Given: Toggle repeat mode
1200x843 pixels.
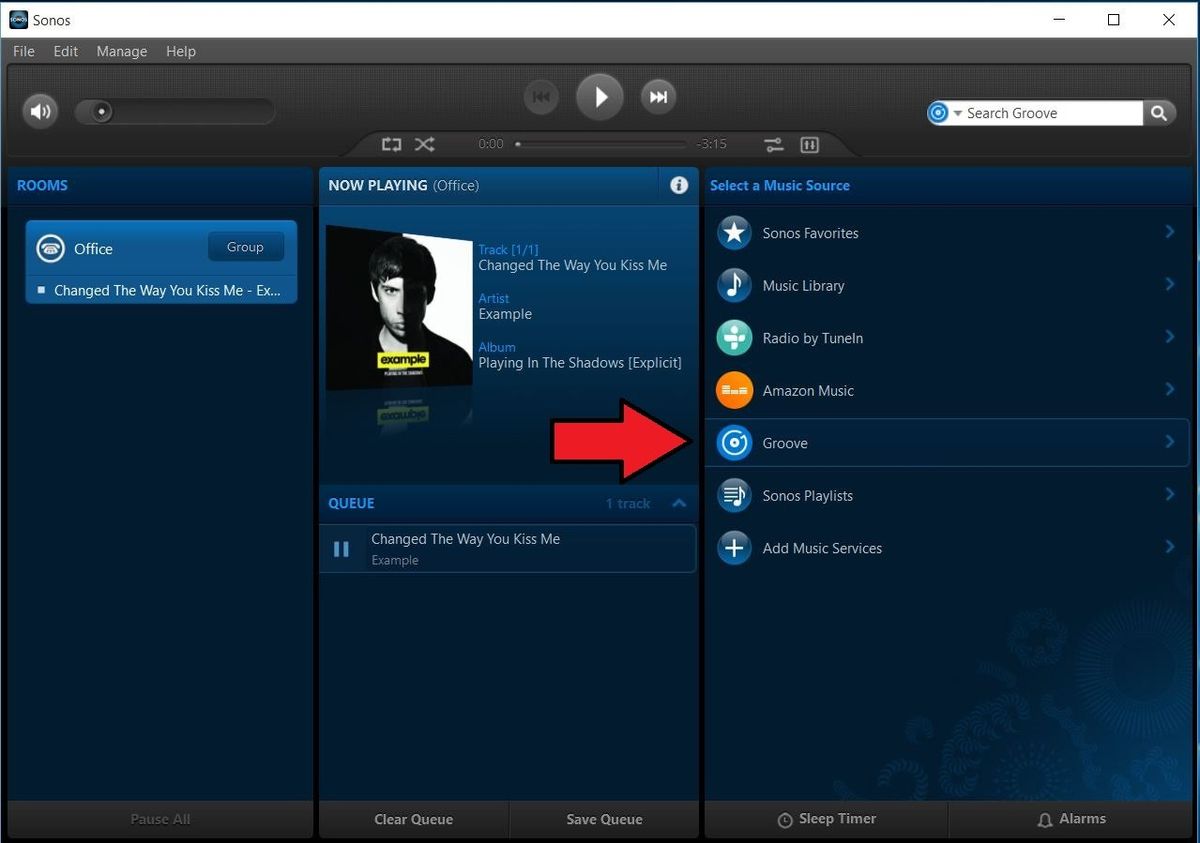Looking at the screenshot, I should point(391,144).
